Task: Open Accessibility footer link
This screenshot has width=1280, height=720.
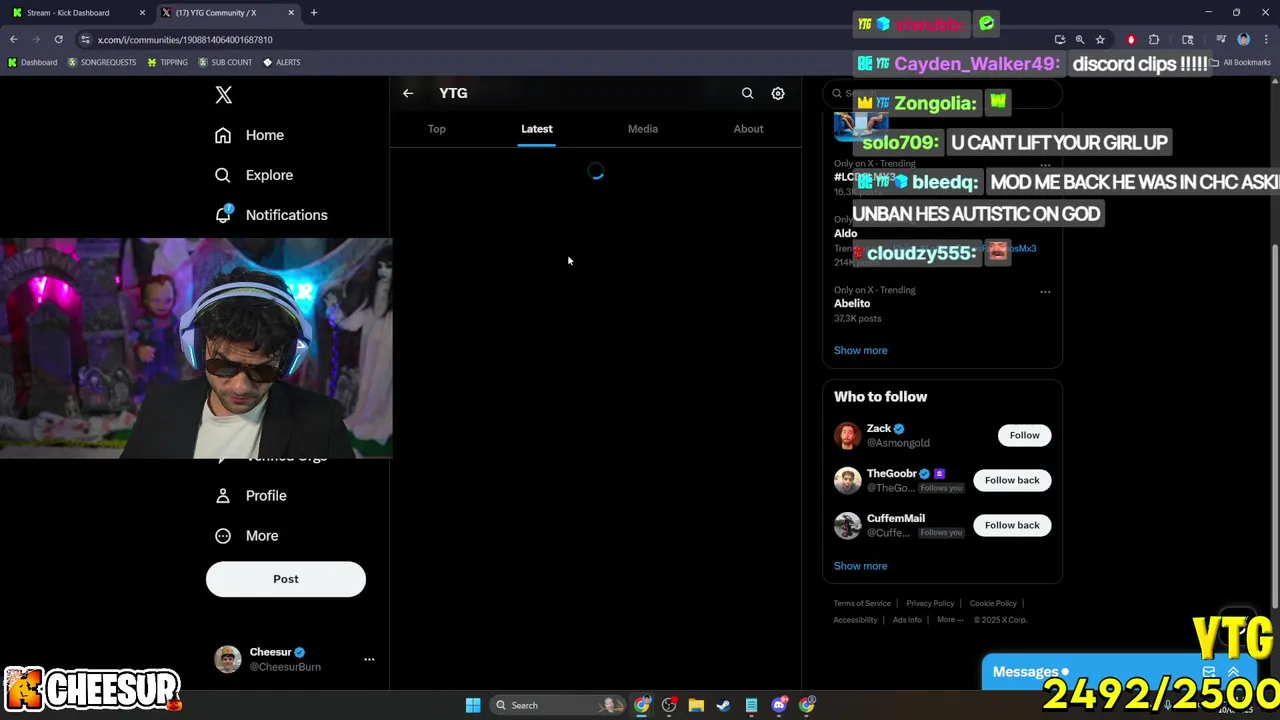Action: tap(856, 620)
